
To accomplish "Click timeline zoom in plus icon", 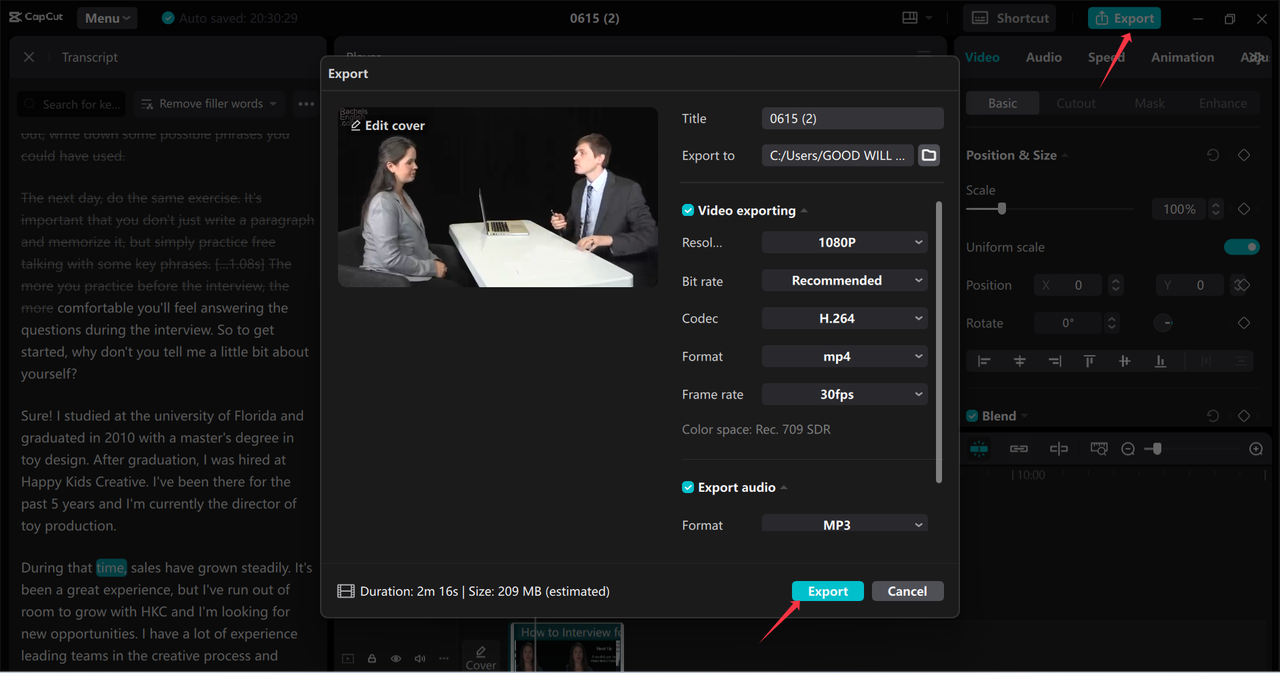I will coord(1256,449).
